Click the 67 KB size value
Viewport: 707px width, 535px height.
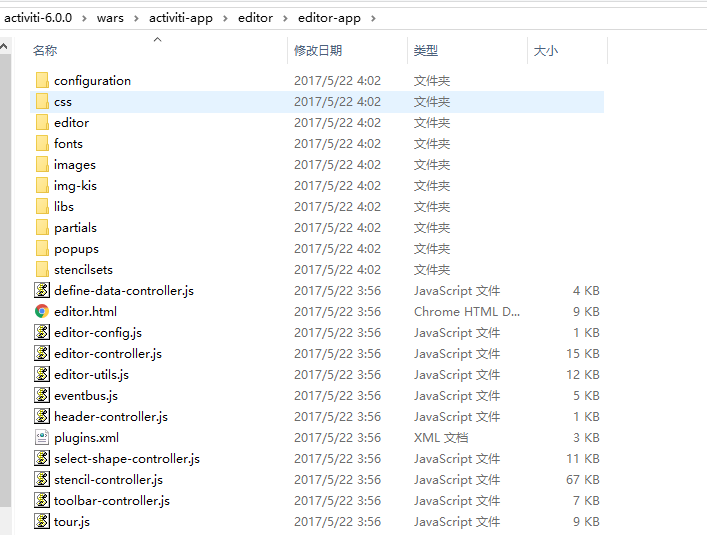pyautogui.click(x=583, y=480)
